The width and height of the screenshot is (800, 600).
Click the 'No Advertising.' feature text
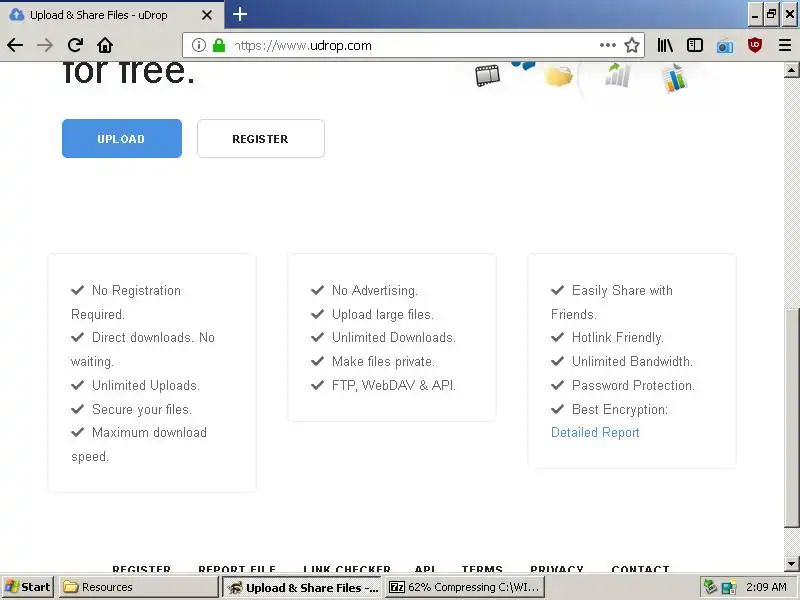[x=374, y=290]
